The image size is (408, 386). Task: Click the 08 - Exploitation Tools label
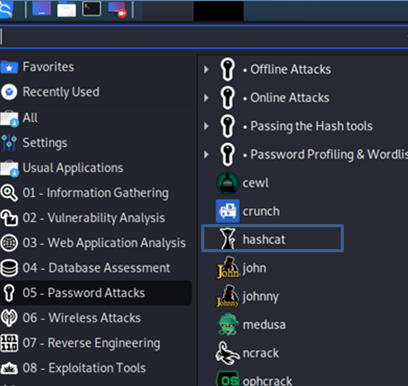(x=84, y=368)
